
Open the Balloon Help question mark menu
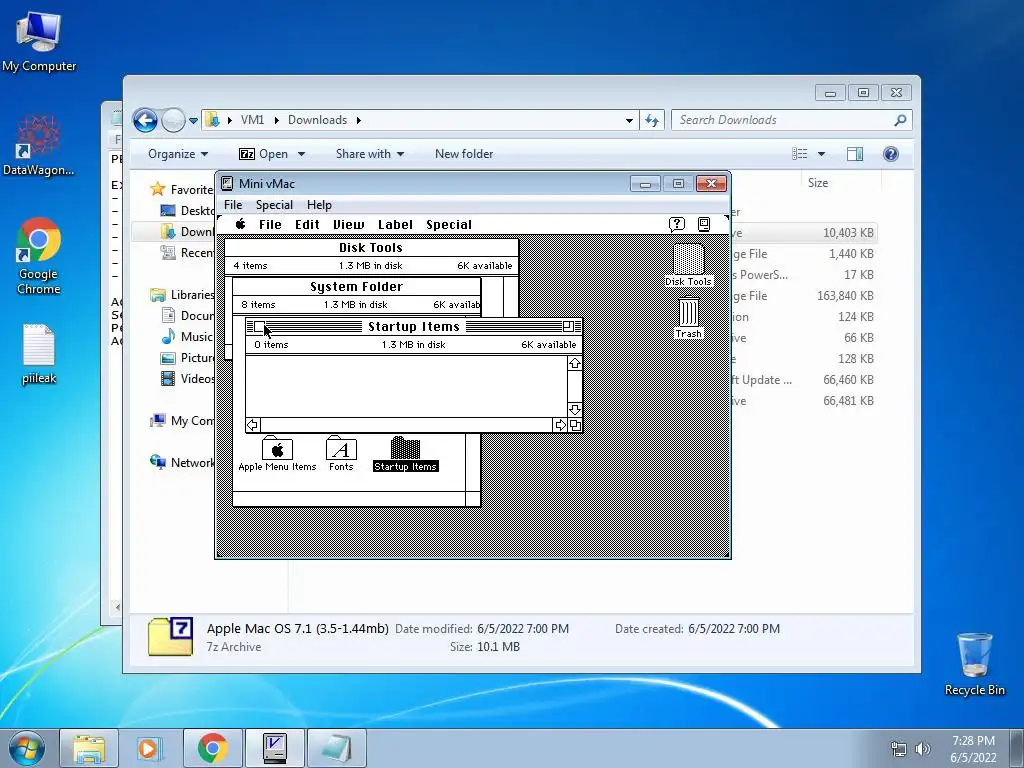pos(677,224)
